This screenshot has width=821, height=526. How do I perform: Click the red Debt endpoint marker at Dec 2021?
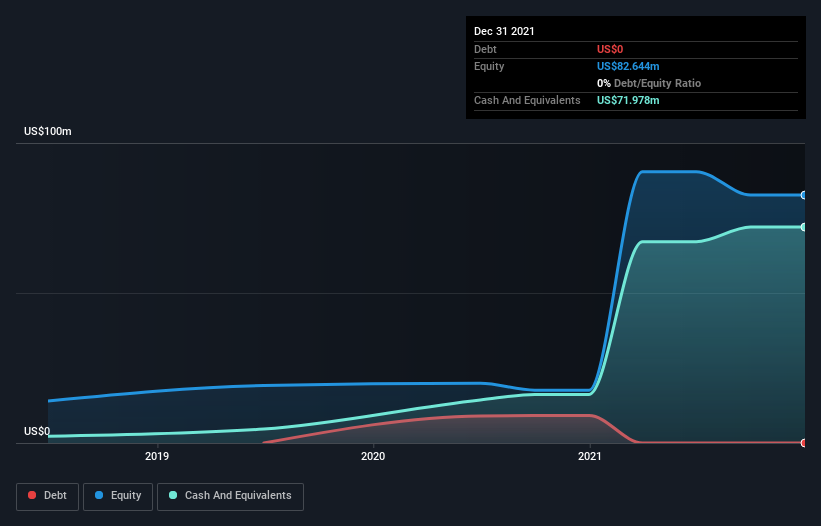(x=804, y=443)
